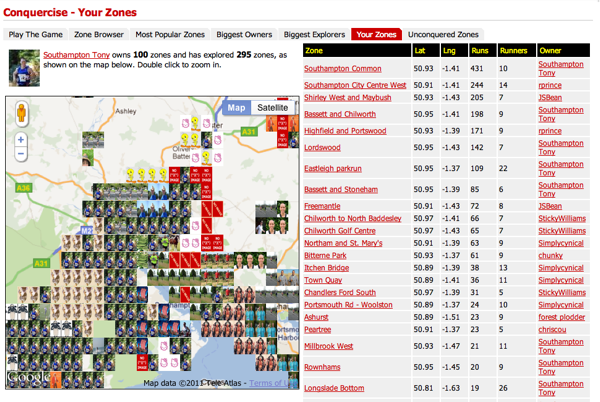600x402 pixels.
Task: Open owner chriscou for Peartree
Action: tap(552, 329)
